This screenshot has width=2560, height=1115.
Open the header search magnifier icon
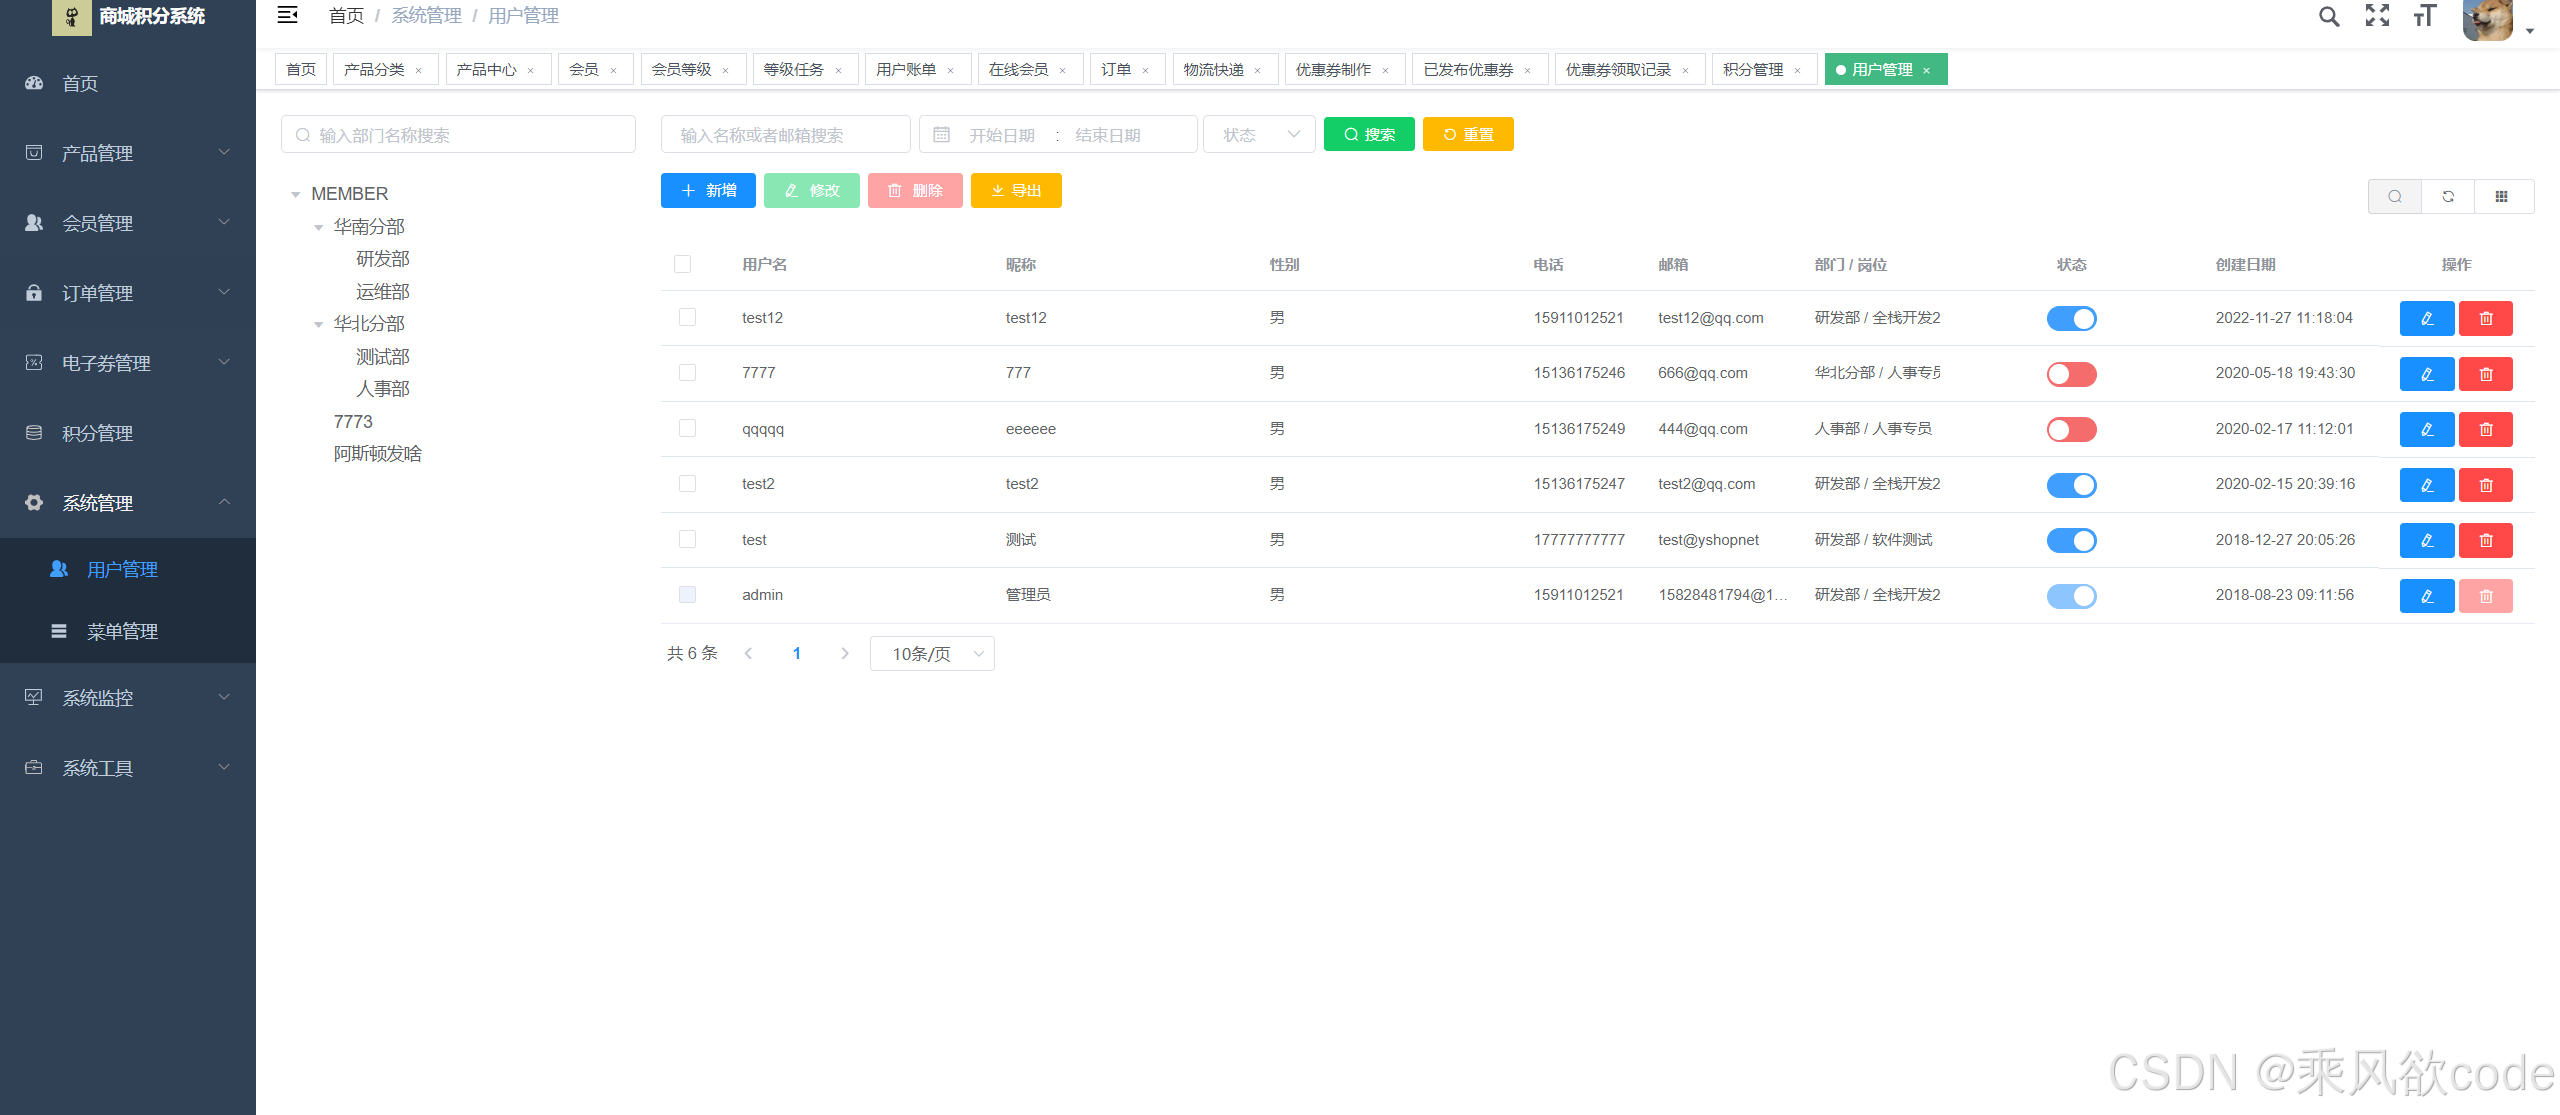pos(2329,16)
